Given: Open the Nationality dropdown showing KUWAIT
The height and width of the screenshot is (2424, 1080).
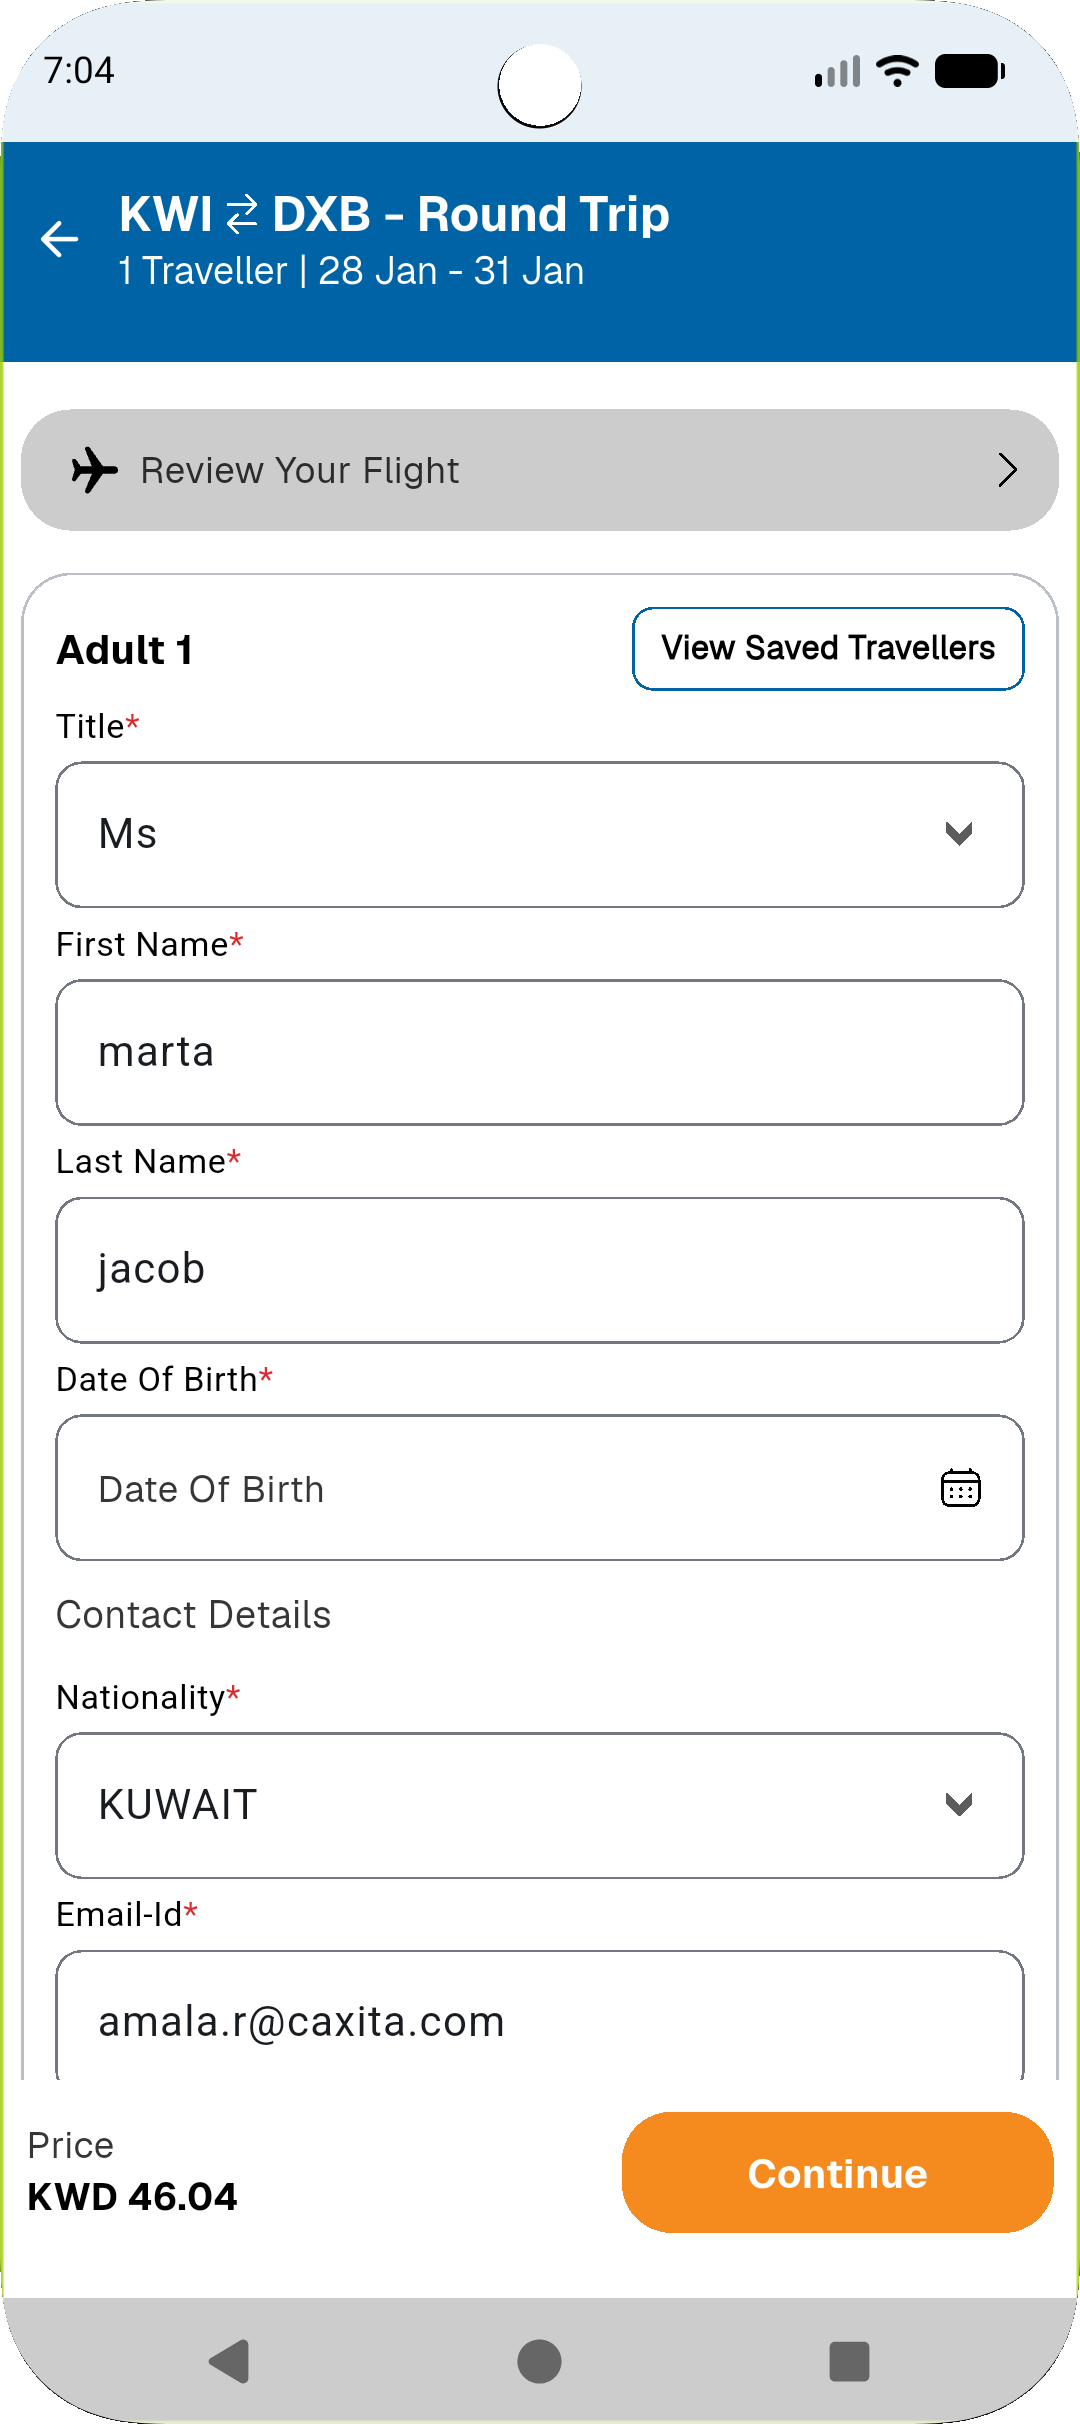Looking at the screenshot, I should click(540, 1805).
